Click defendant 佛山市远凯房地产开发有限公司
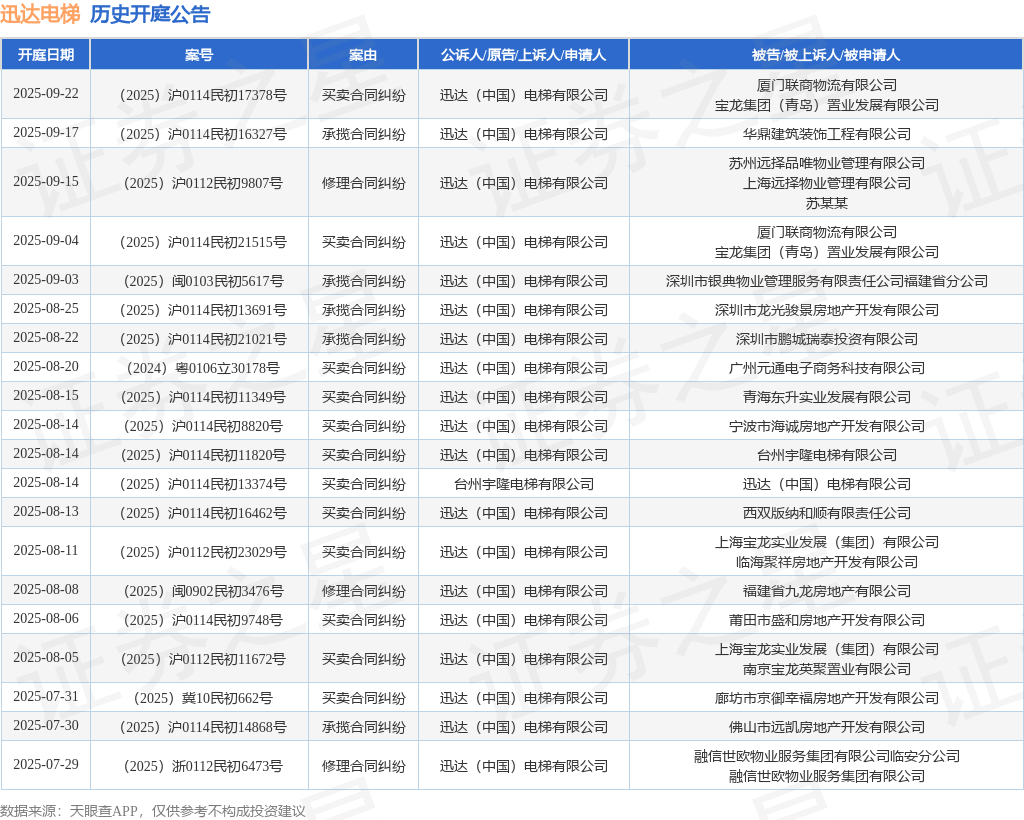The width and height of the screenshot is (1024, 820). (827, 727)
